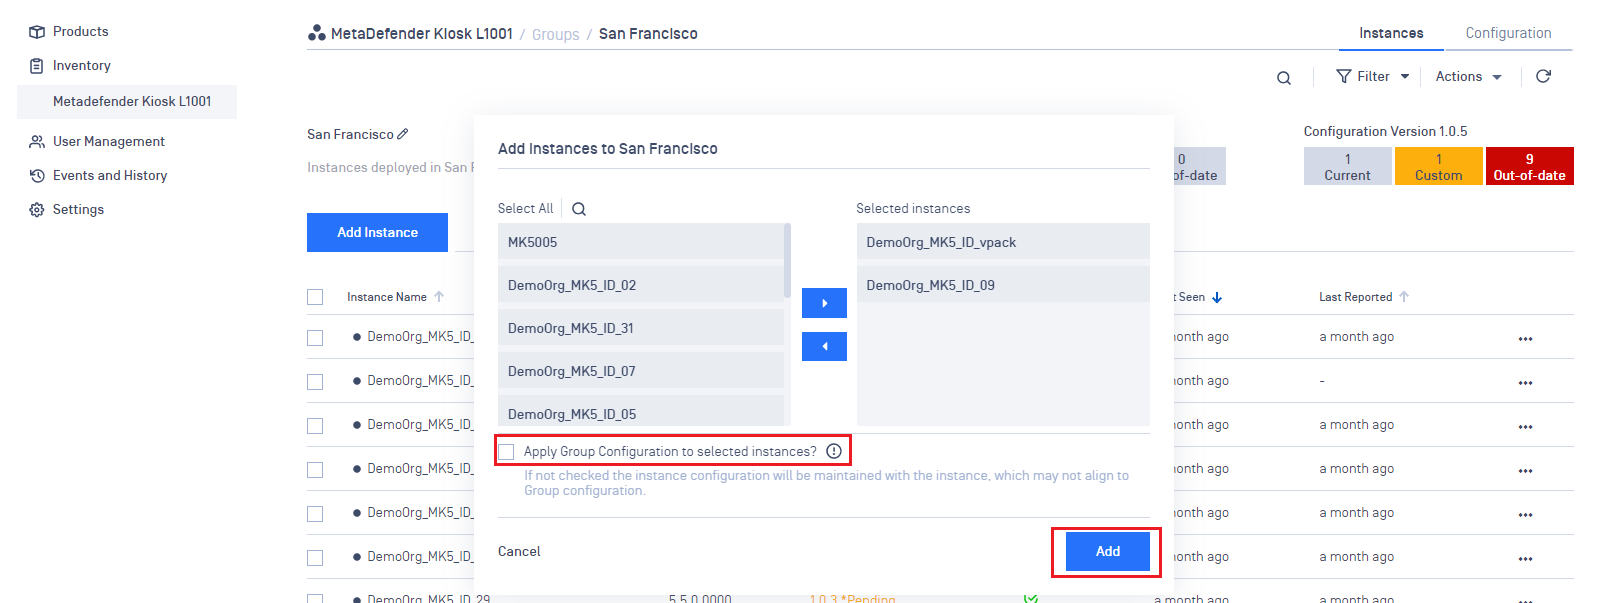Image resolution: width=1614 pixels, height=603 pixels.
Task: Click the Events and History clock icon
Action: tap(37, 176)
